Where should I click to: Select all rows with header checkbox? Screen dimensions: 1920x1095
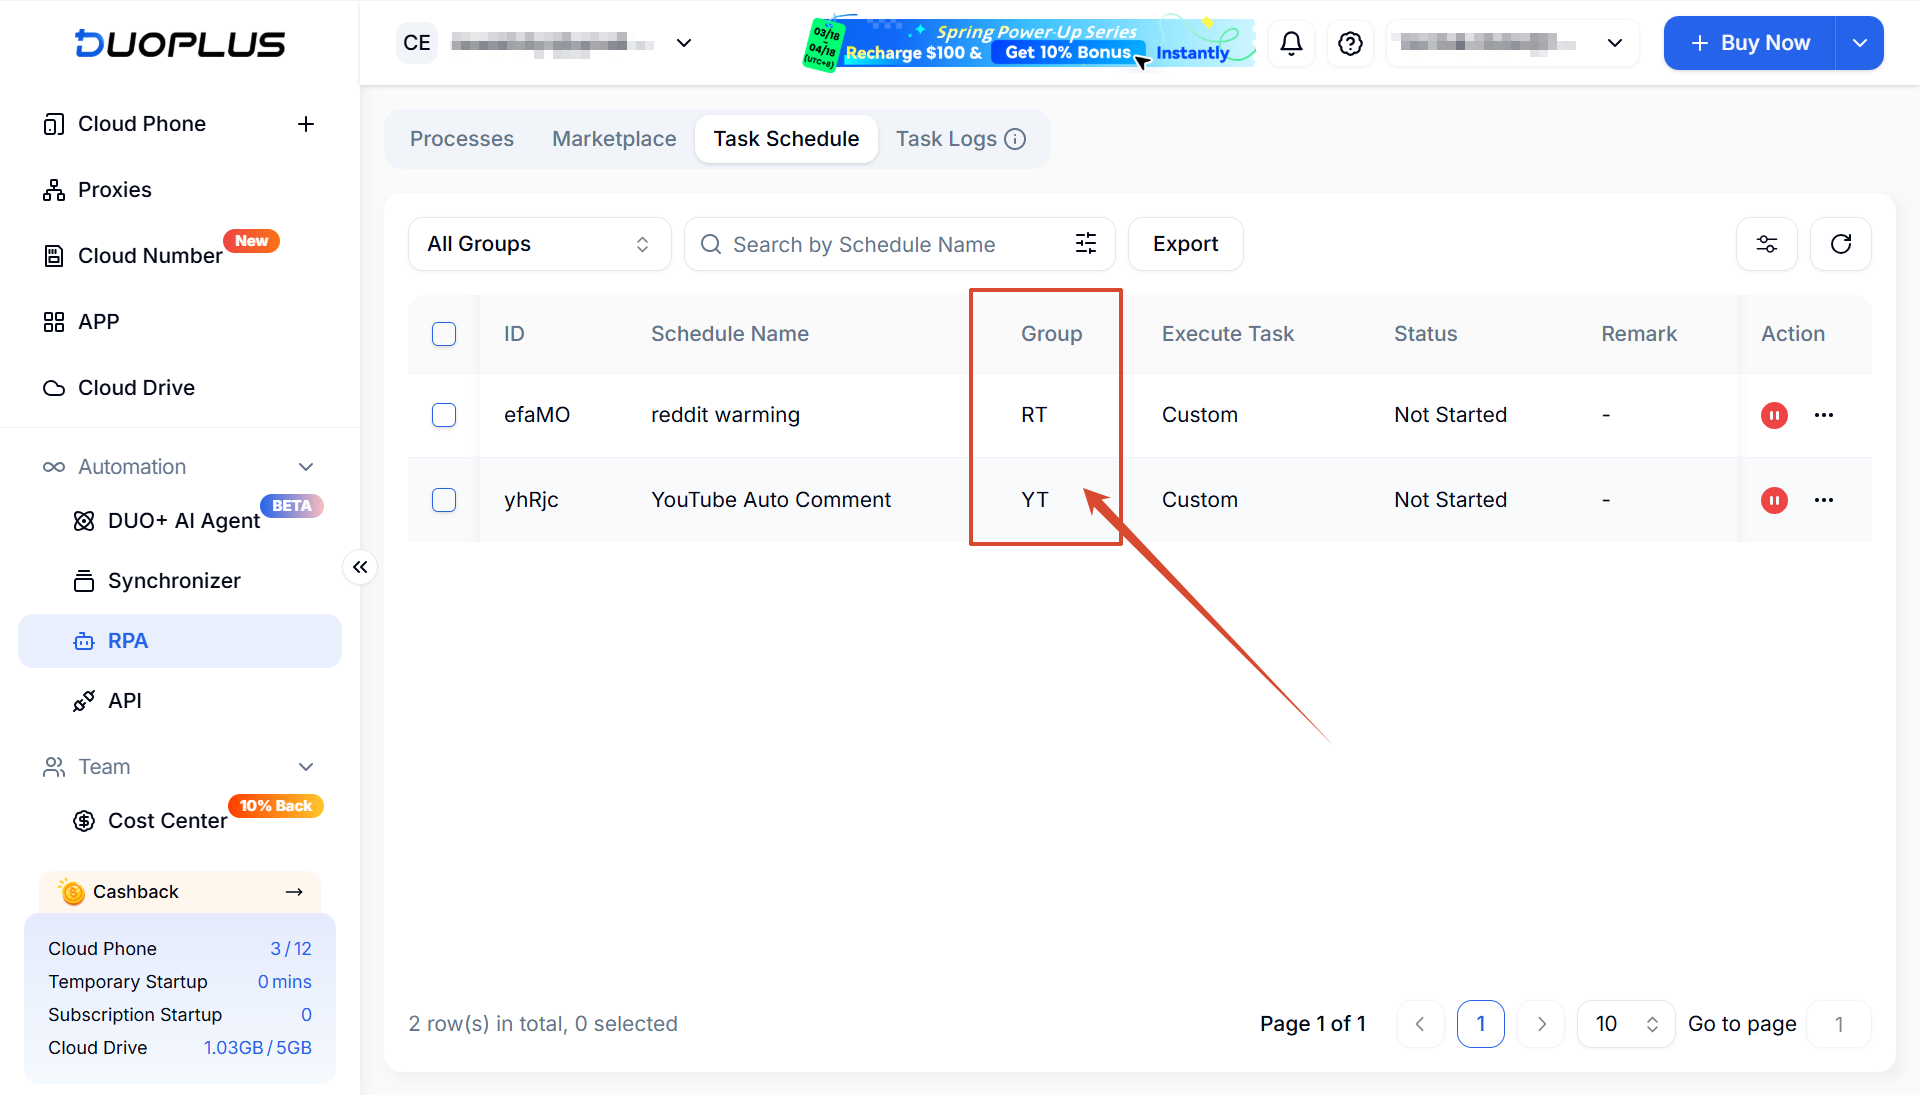pyautogui.click(x=444, y=334)
